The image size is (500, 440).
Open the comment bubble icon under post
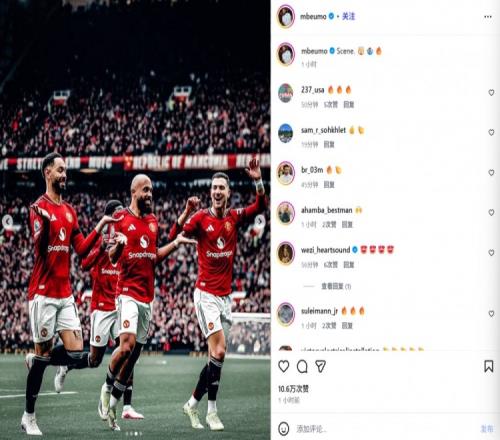302,366
